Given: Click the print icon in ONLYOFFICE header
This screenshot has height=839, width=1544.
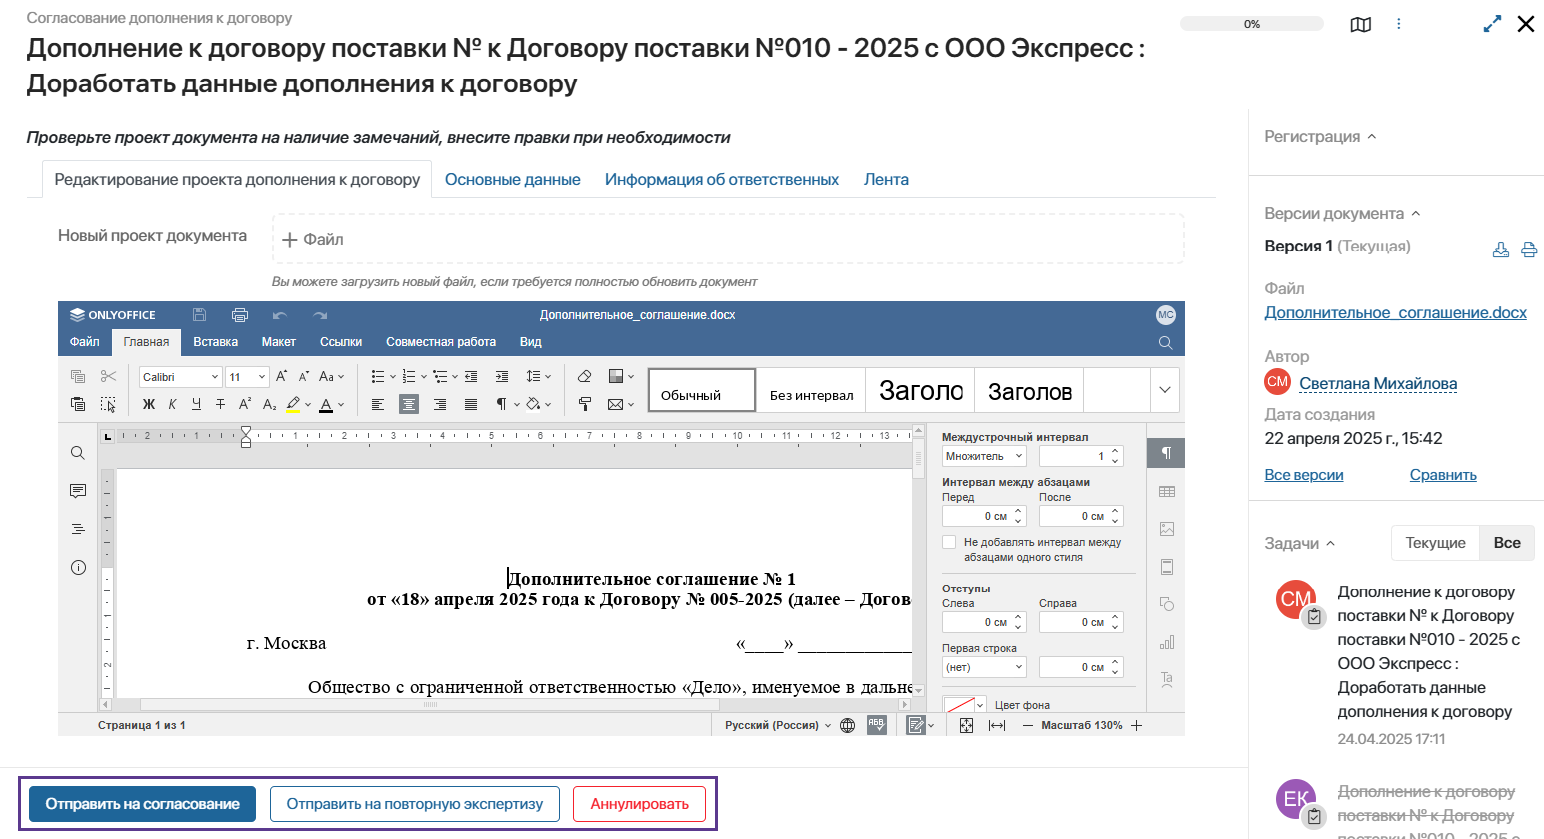Looking at the screenshot, I should (239, 315).
